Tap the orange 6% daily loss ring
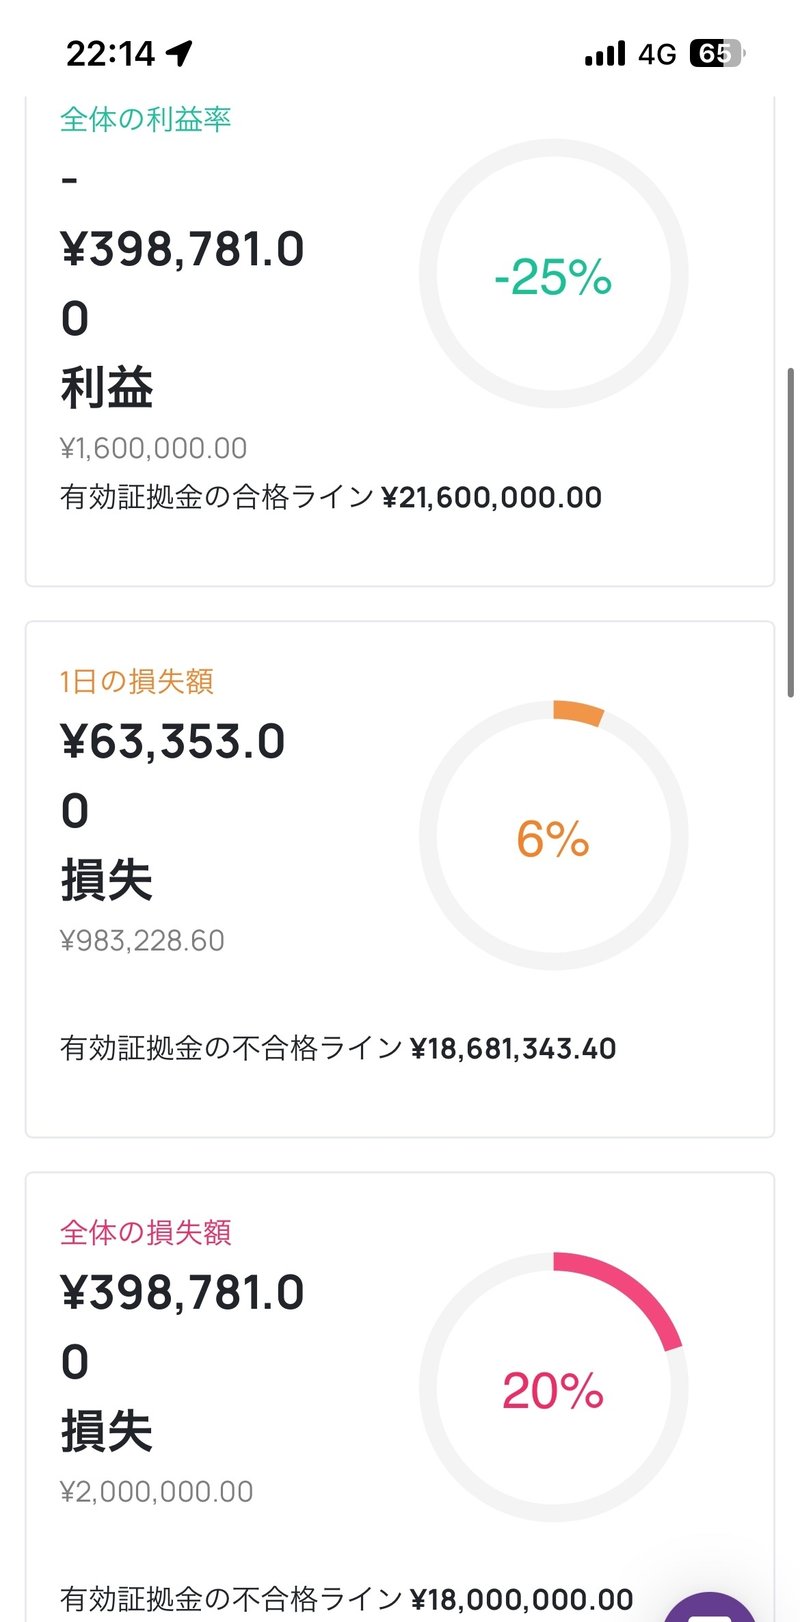 click(553, 836)
